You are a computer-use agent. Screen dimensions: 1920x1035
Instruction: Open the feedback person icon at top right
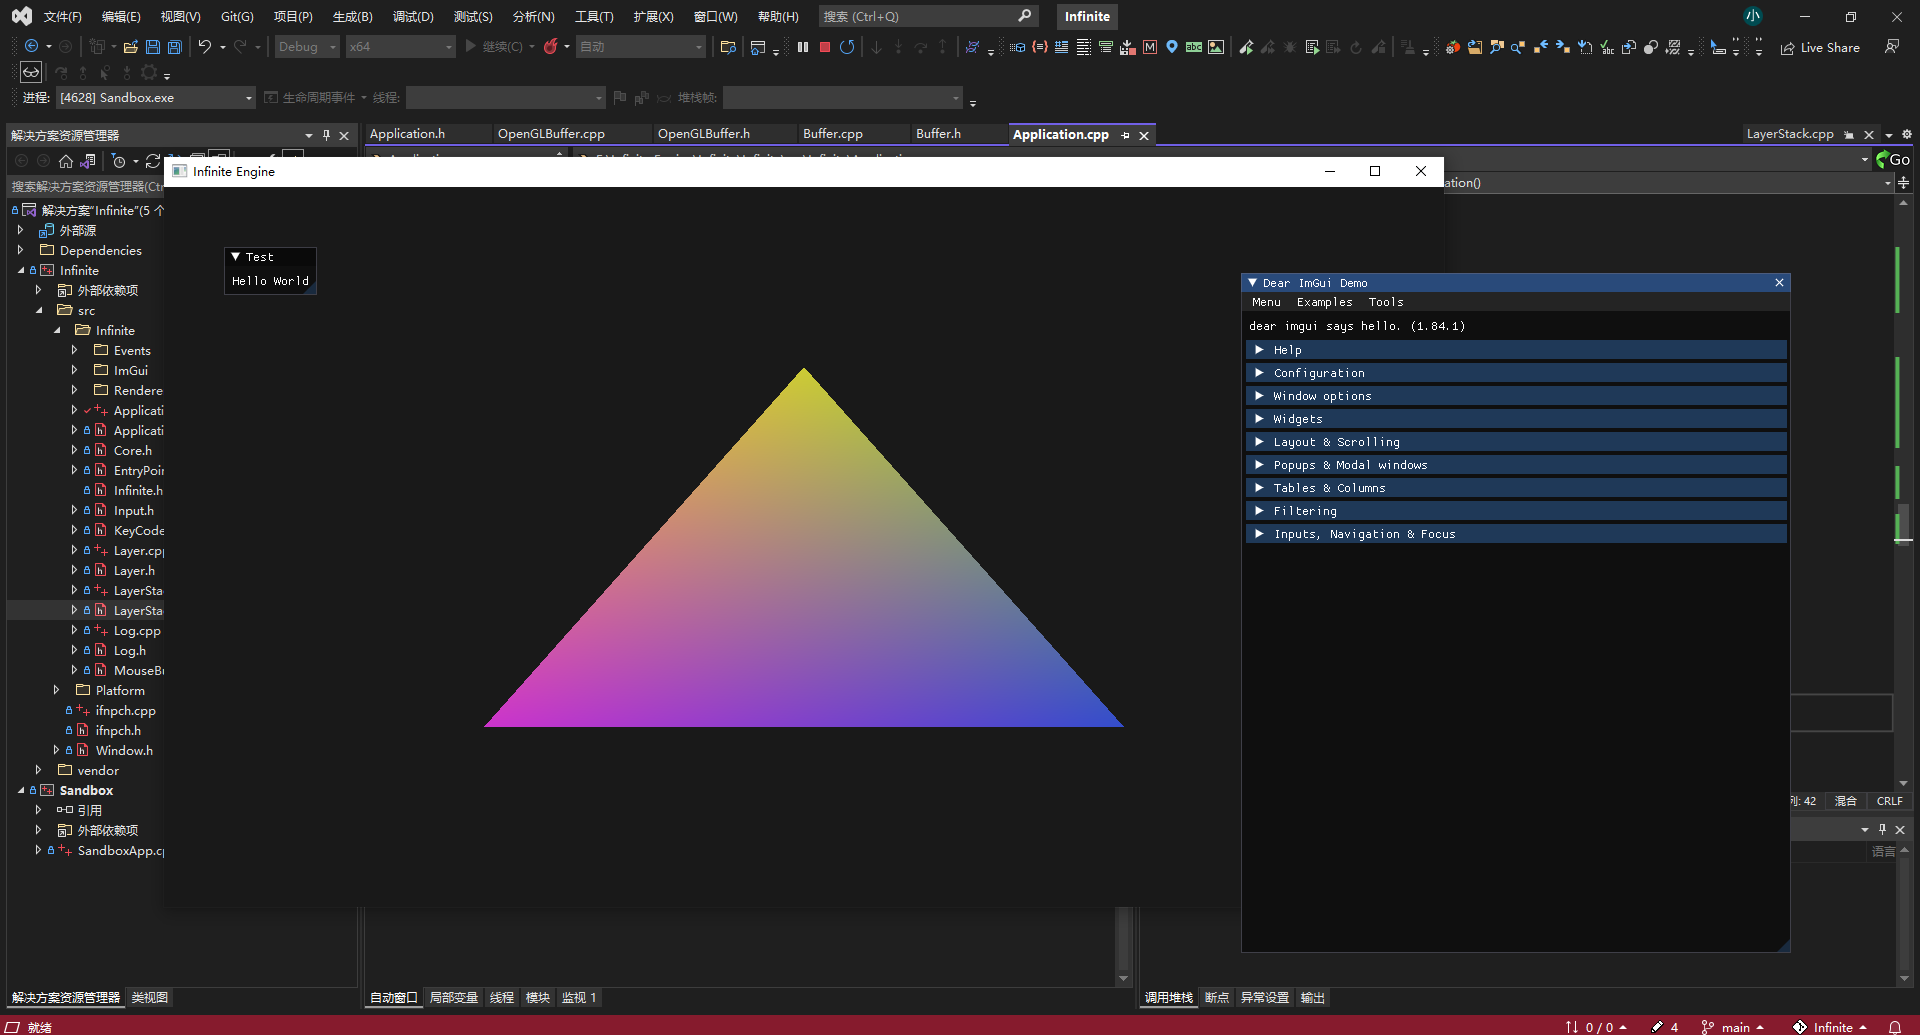pos(1892,47)
